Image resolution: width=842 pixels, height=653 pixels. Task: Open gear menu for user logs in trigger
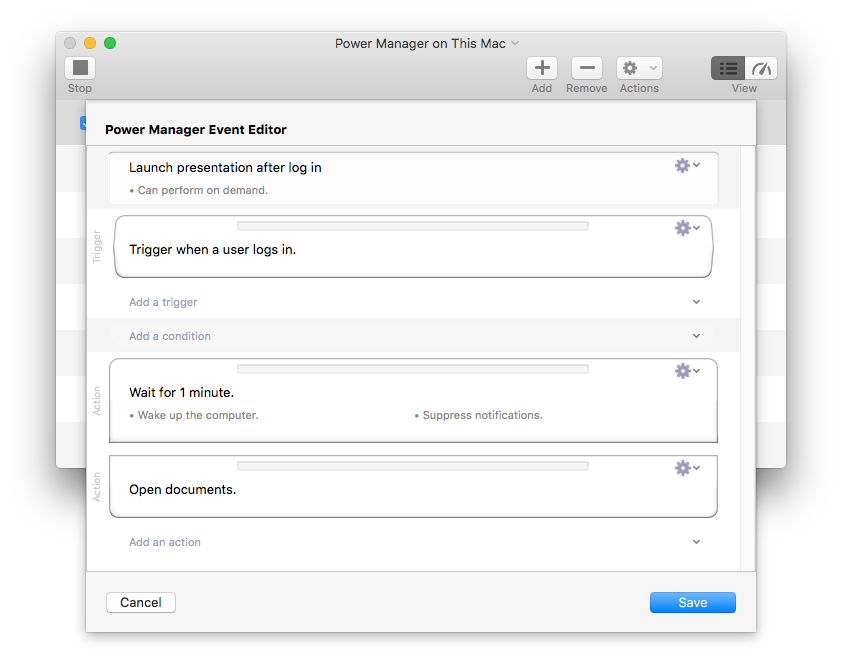point(687,228)
